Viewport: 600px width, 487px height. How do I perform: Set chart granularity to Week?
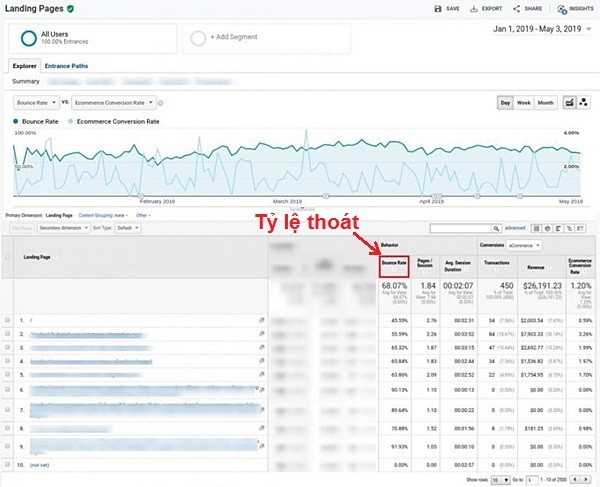tap(523, 103)
